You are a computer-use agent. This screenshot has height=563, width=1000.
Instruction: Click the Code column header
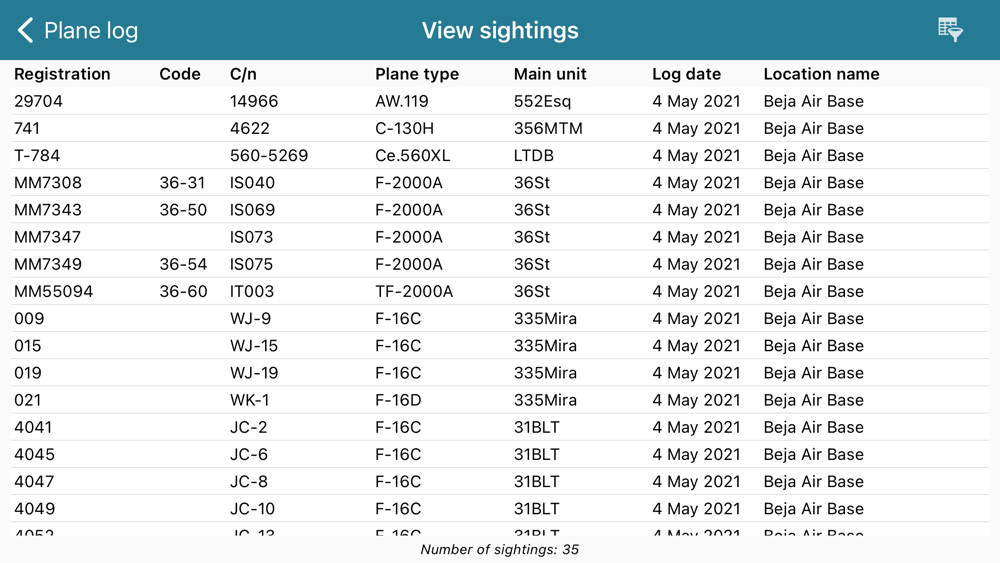click(x=180, y=74)
